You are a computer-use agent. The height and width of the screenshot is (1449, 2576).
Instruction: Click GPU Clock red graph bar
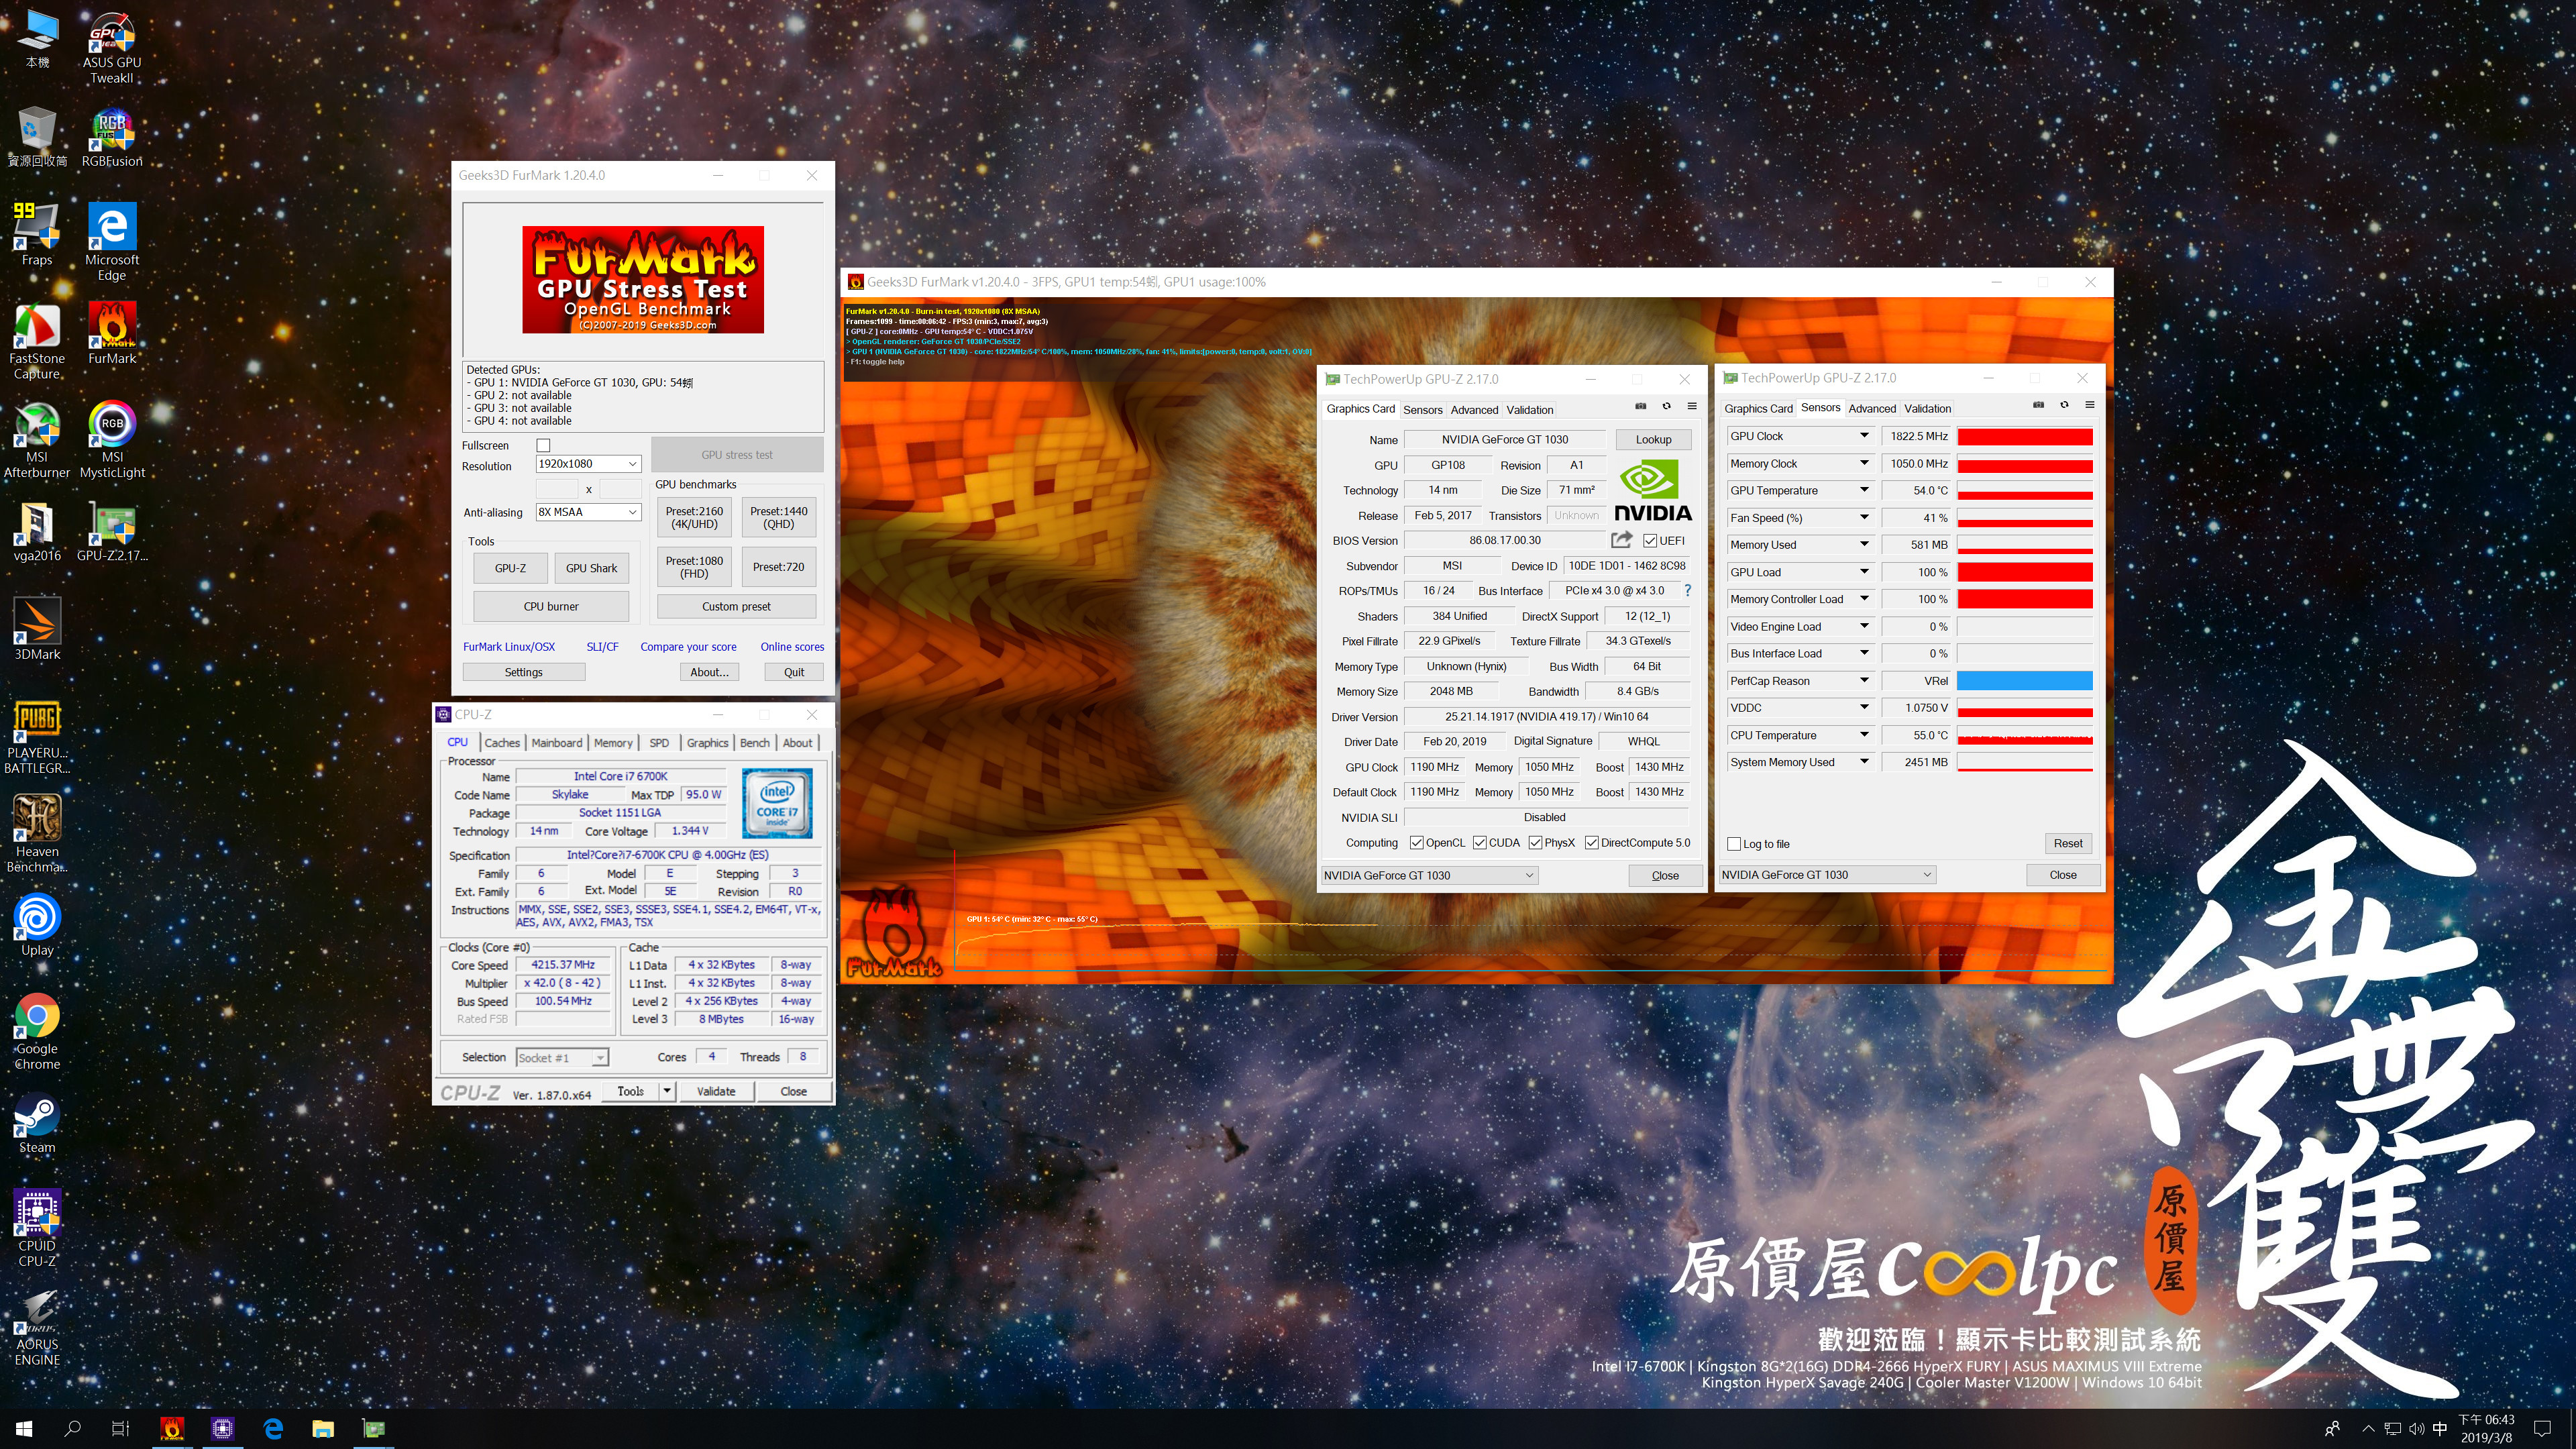coord(2025,437)
